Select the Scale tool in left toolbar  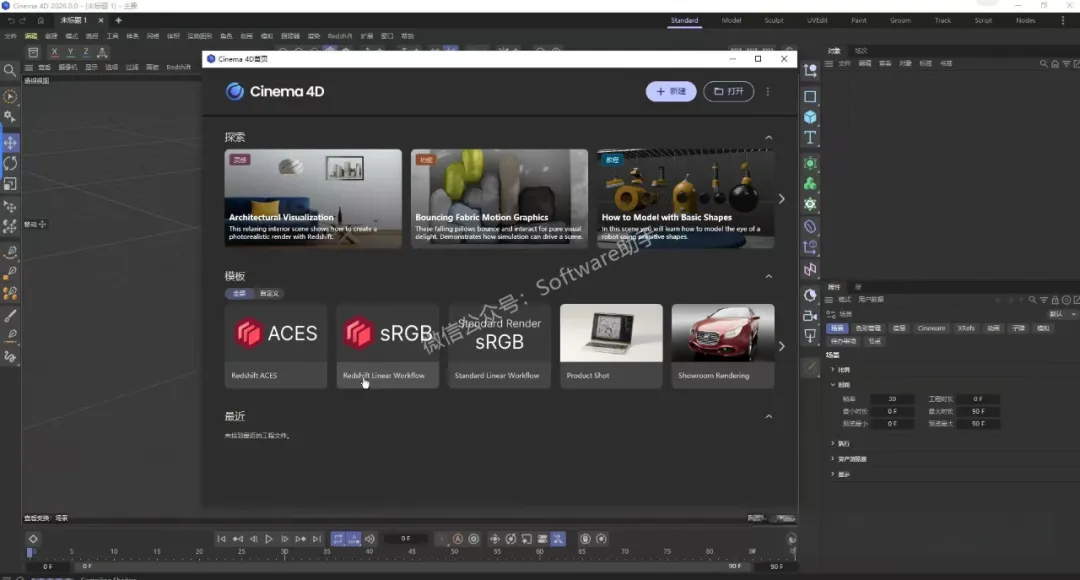coord(10,184)
